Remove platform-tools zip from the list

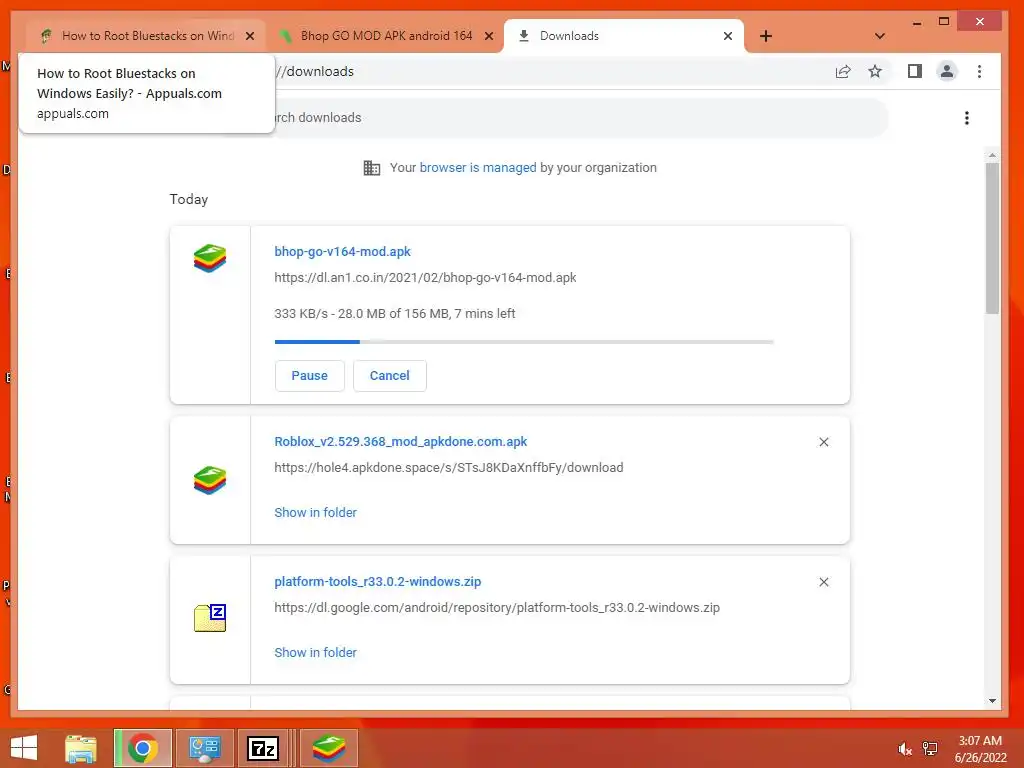tap(824, 582)
